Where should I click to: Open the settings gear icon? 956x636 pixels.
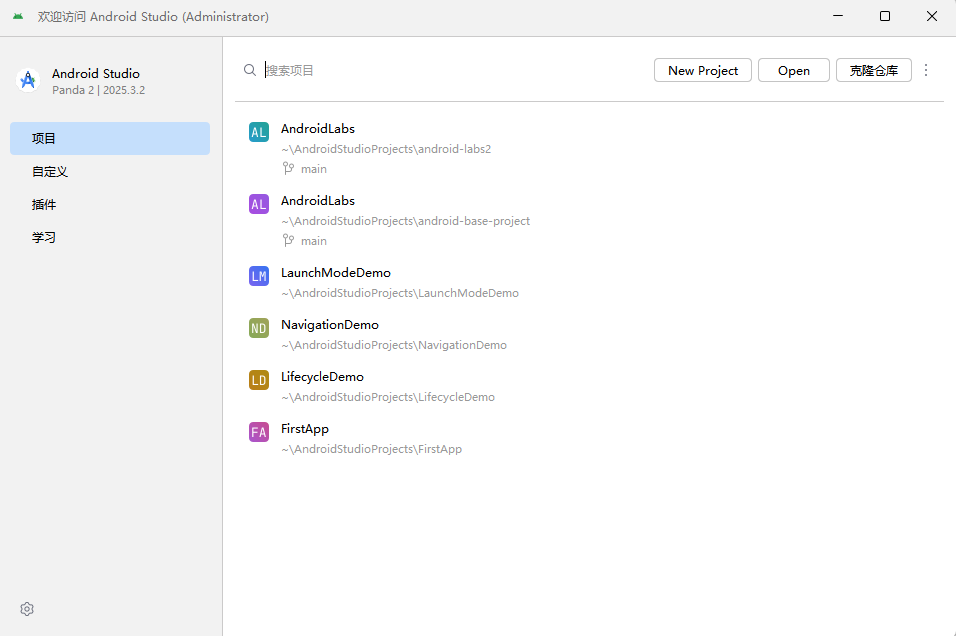click(27, 609)
